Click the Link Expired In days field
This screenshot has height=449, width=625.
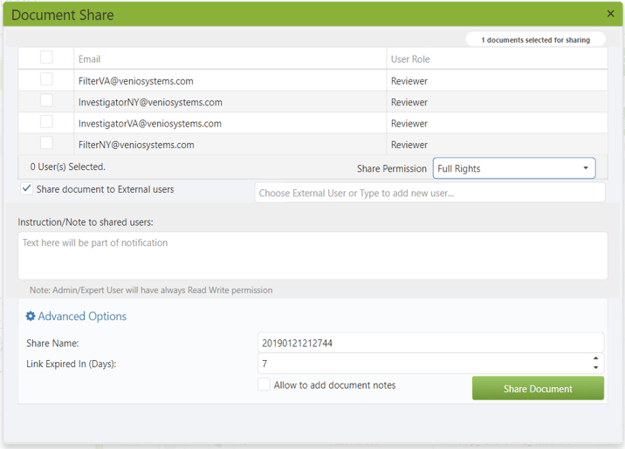(422, 364)
